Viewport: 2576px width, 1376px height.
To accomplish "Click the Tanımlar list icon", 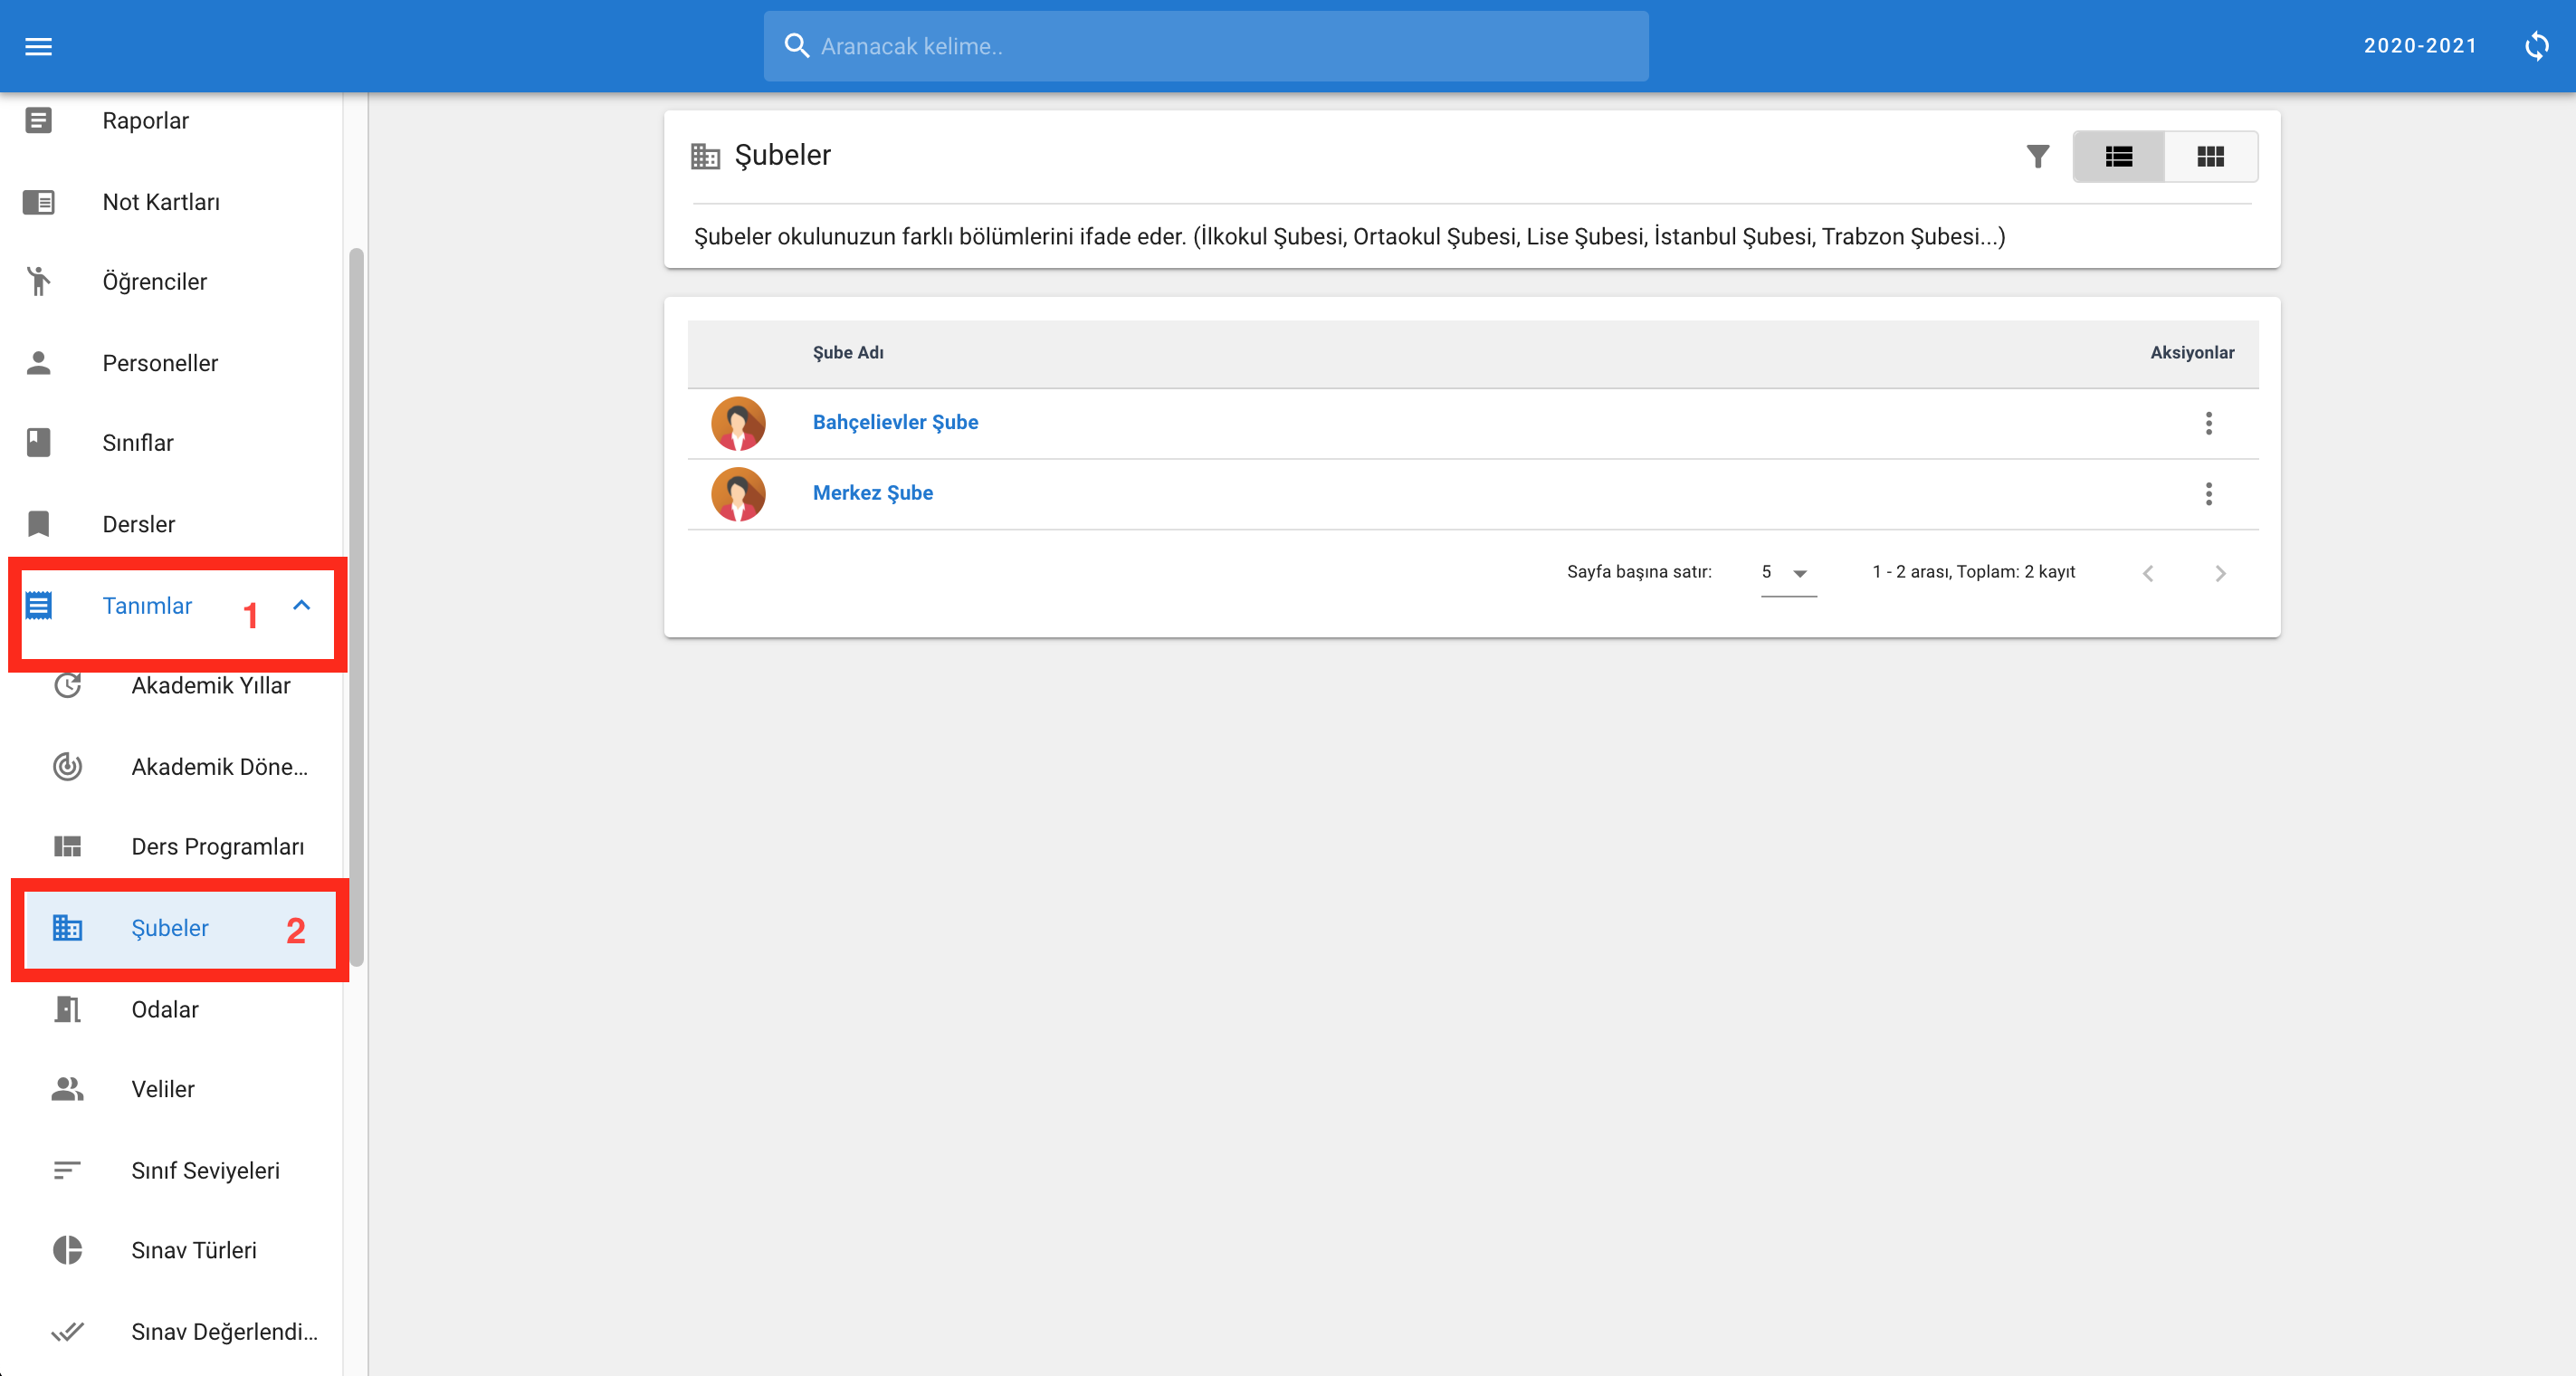I will click(38, 606).
